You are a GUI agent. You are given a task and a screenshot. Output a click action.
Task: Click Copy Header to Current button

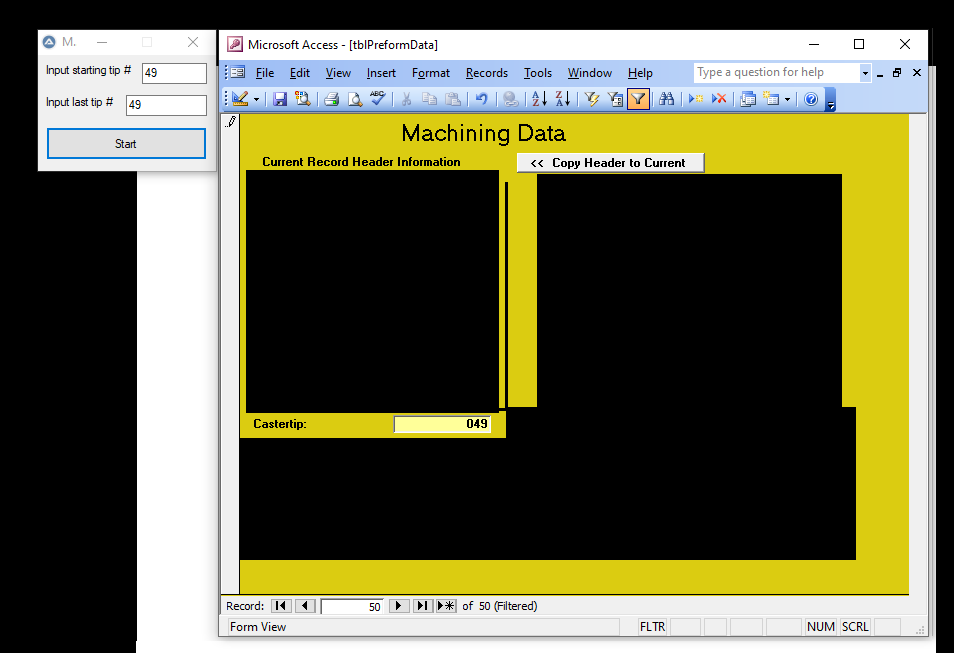pos(610,163)
